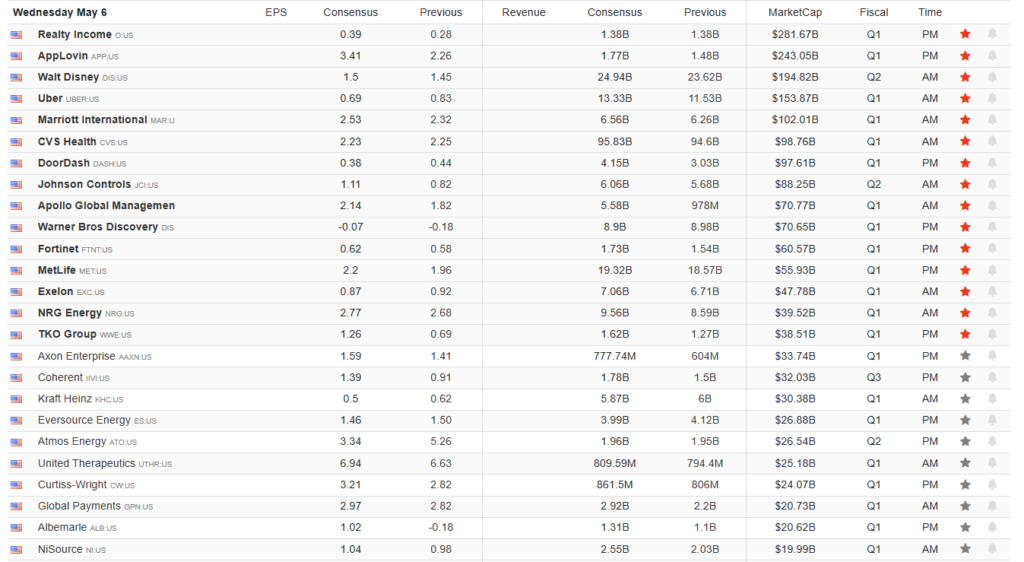Star the NiSource row
Image resolution: width=1024 pixels, height=562 pixels.
tap(965, 549)
